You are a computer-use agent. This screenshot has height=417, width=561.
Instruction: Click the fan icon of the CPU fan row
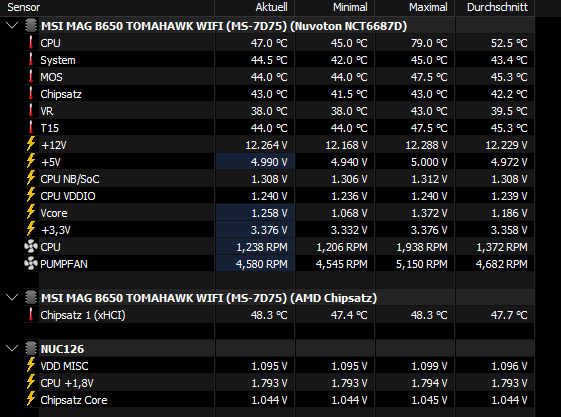pyautogui.click(x=31, y=247)
